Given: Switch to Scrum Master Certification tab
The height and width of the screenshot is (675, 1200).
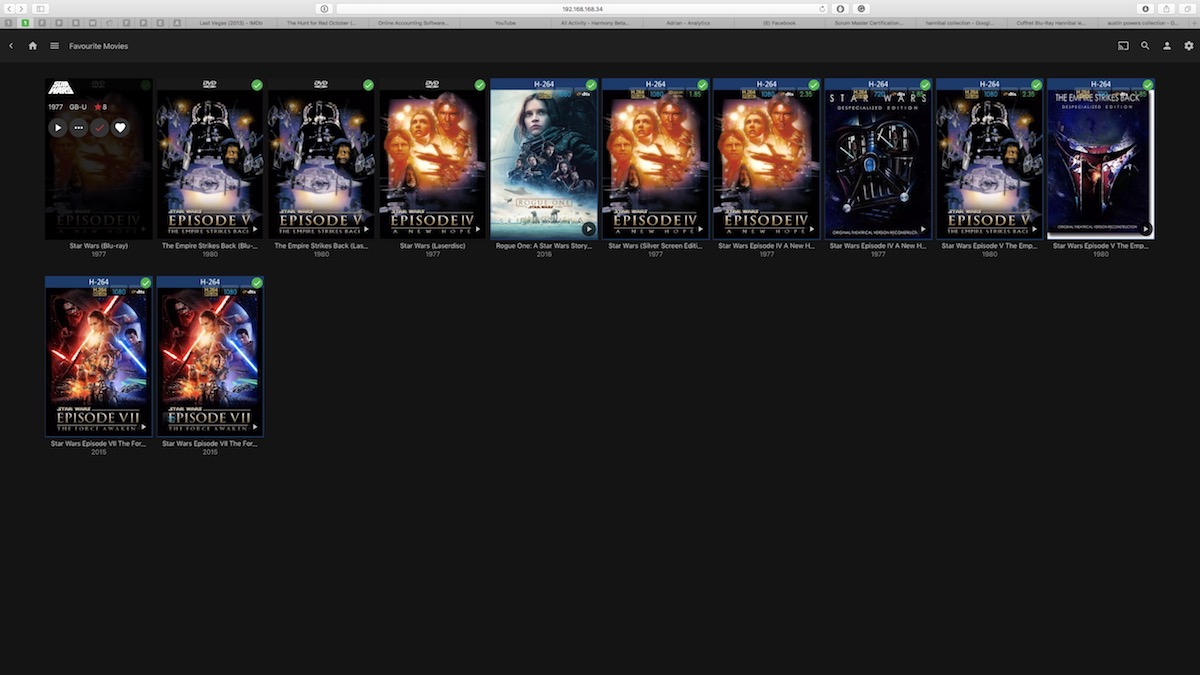Looking at the screenshot, I should (871, 22).
